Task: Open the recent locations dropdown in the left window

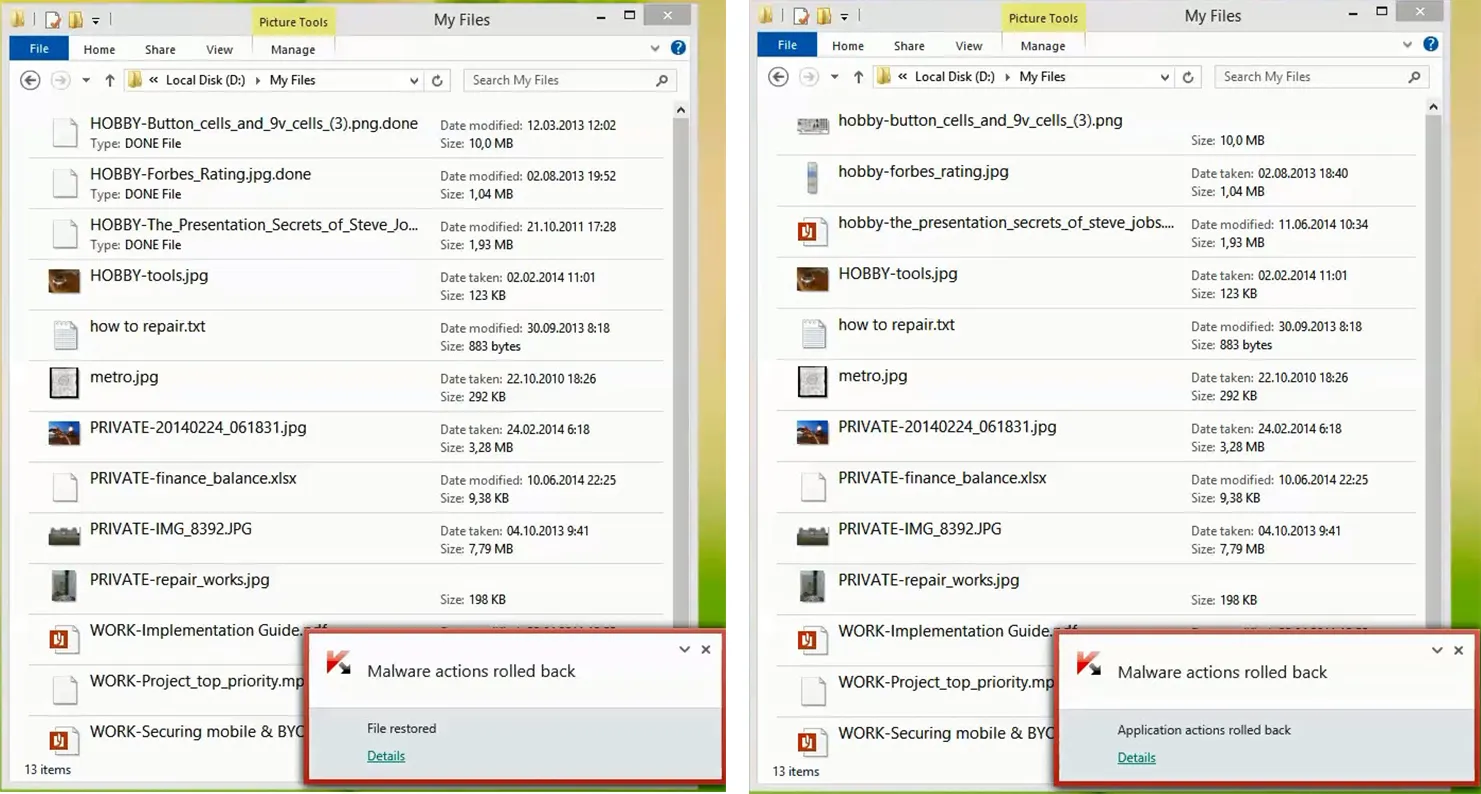Action: pos(86,80)
